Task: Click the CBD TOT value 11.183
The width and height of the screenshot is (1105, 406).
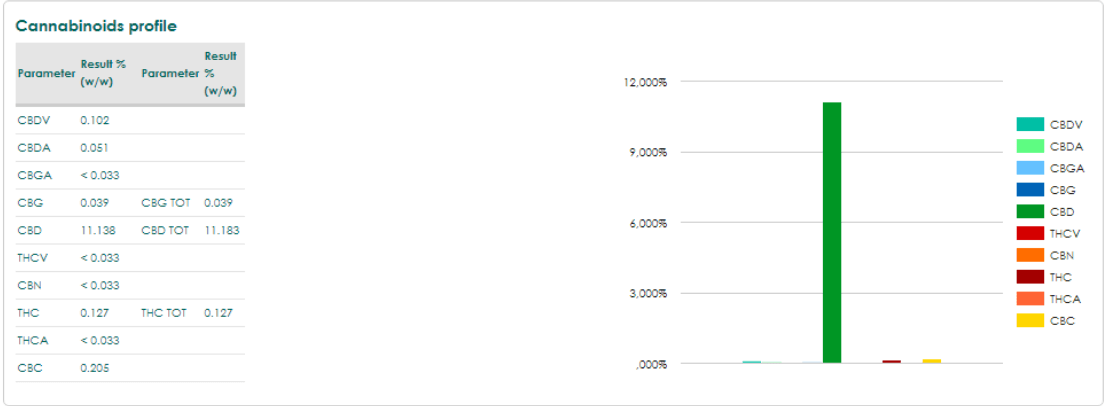Action: click(221, 230)
